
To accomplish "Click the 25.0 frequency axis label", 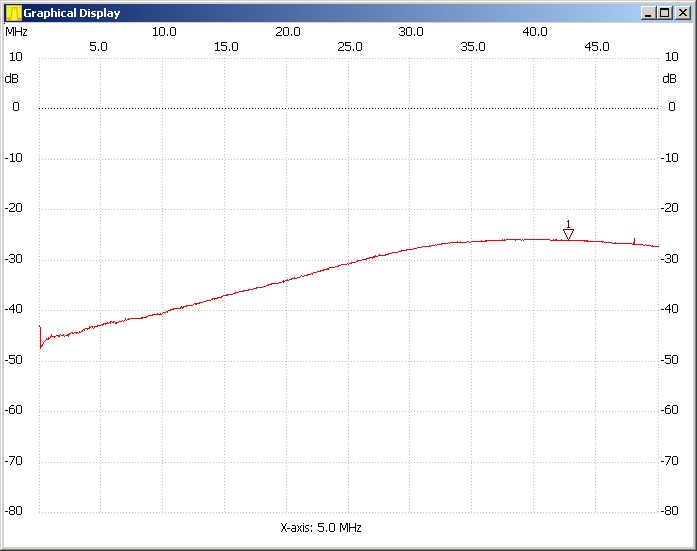I will (349, 46).
